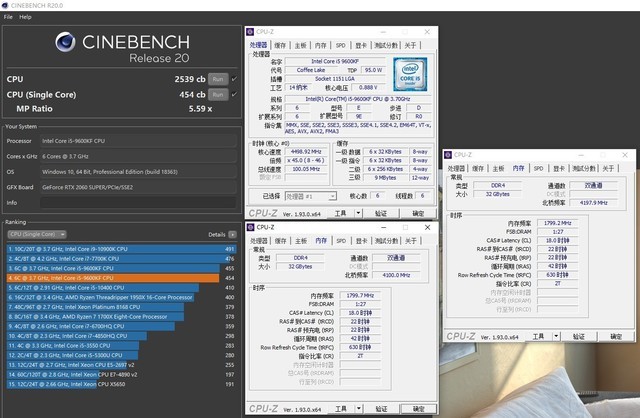Click the Cinebench sphere logo in header
Screen dimensions: 640x418
(x=65, y=42)
